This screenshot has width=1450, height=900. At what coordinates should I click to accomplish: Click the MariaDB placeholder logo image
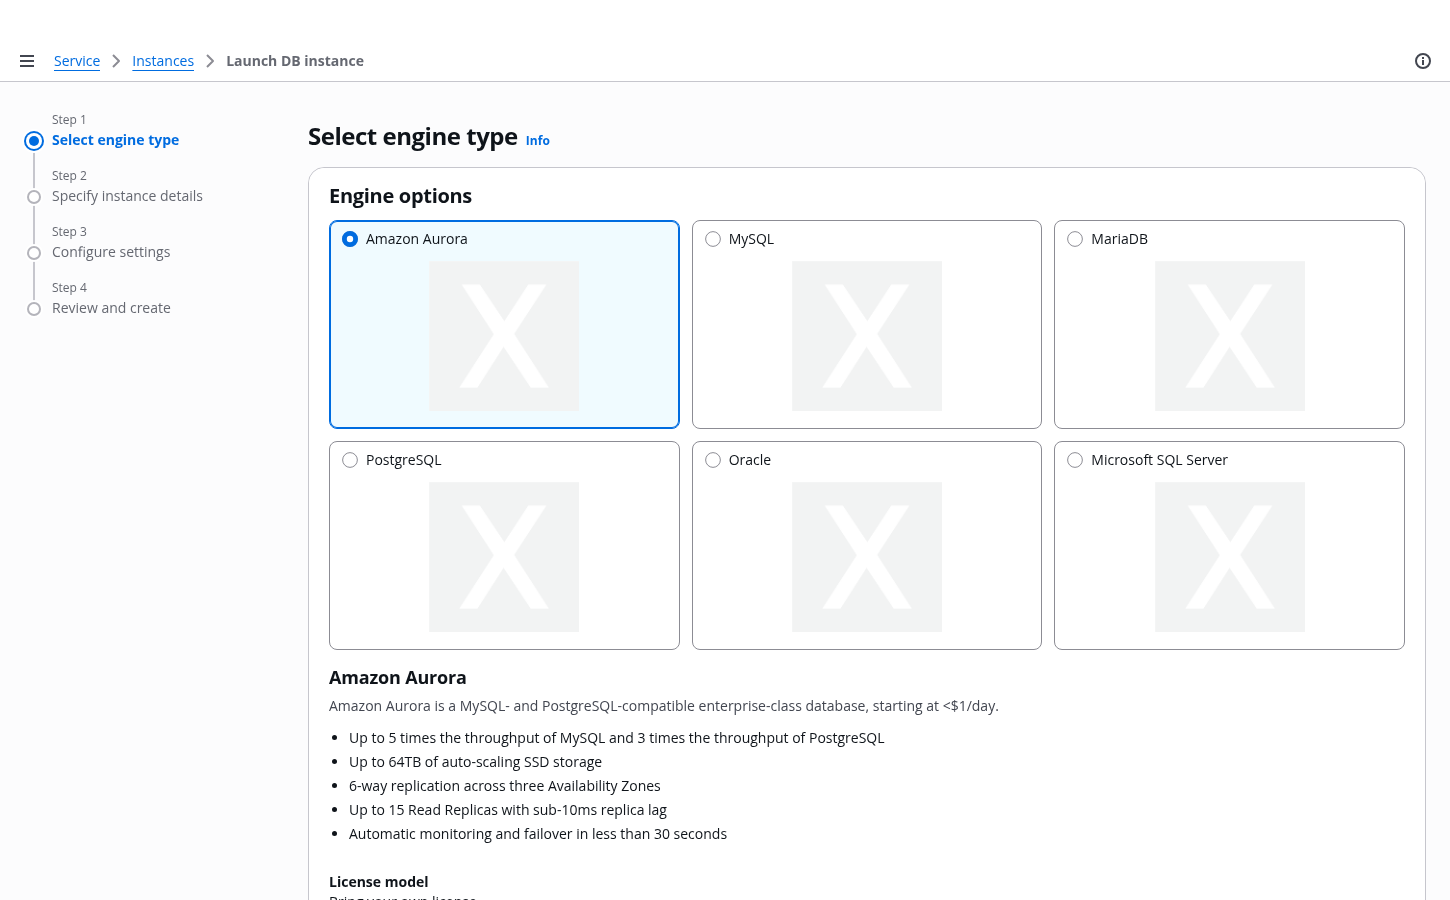(x=1230, y=336)
